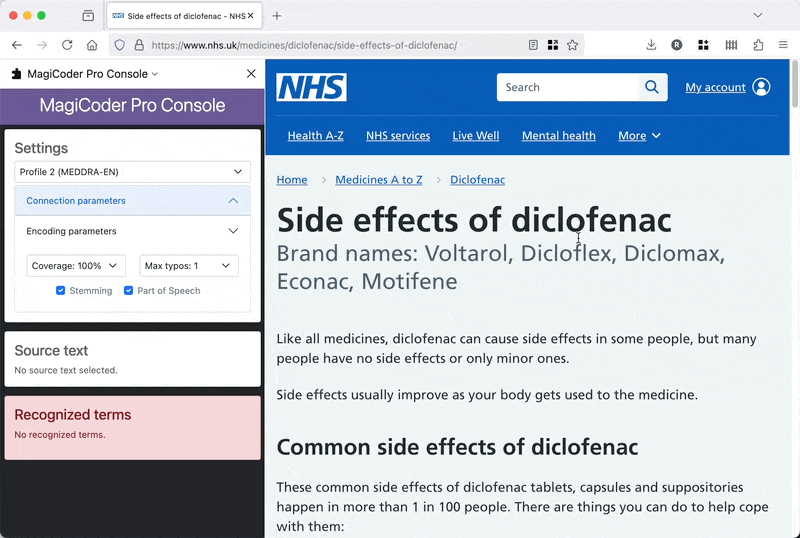Click the NHS logo

311,87
